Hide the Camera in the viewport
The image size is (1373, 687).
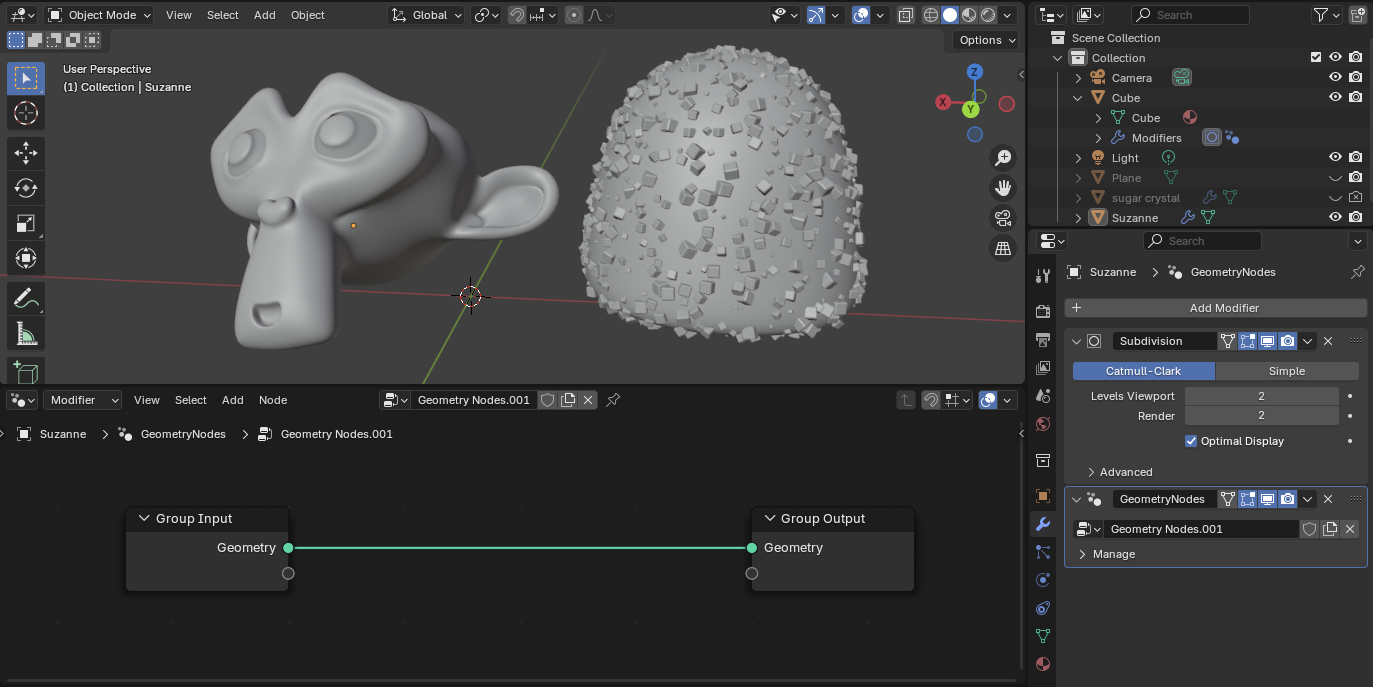tap(1335, 78)
